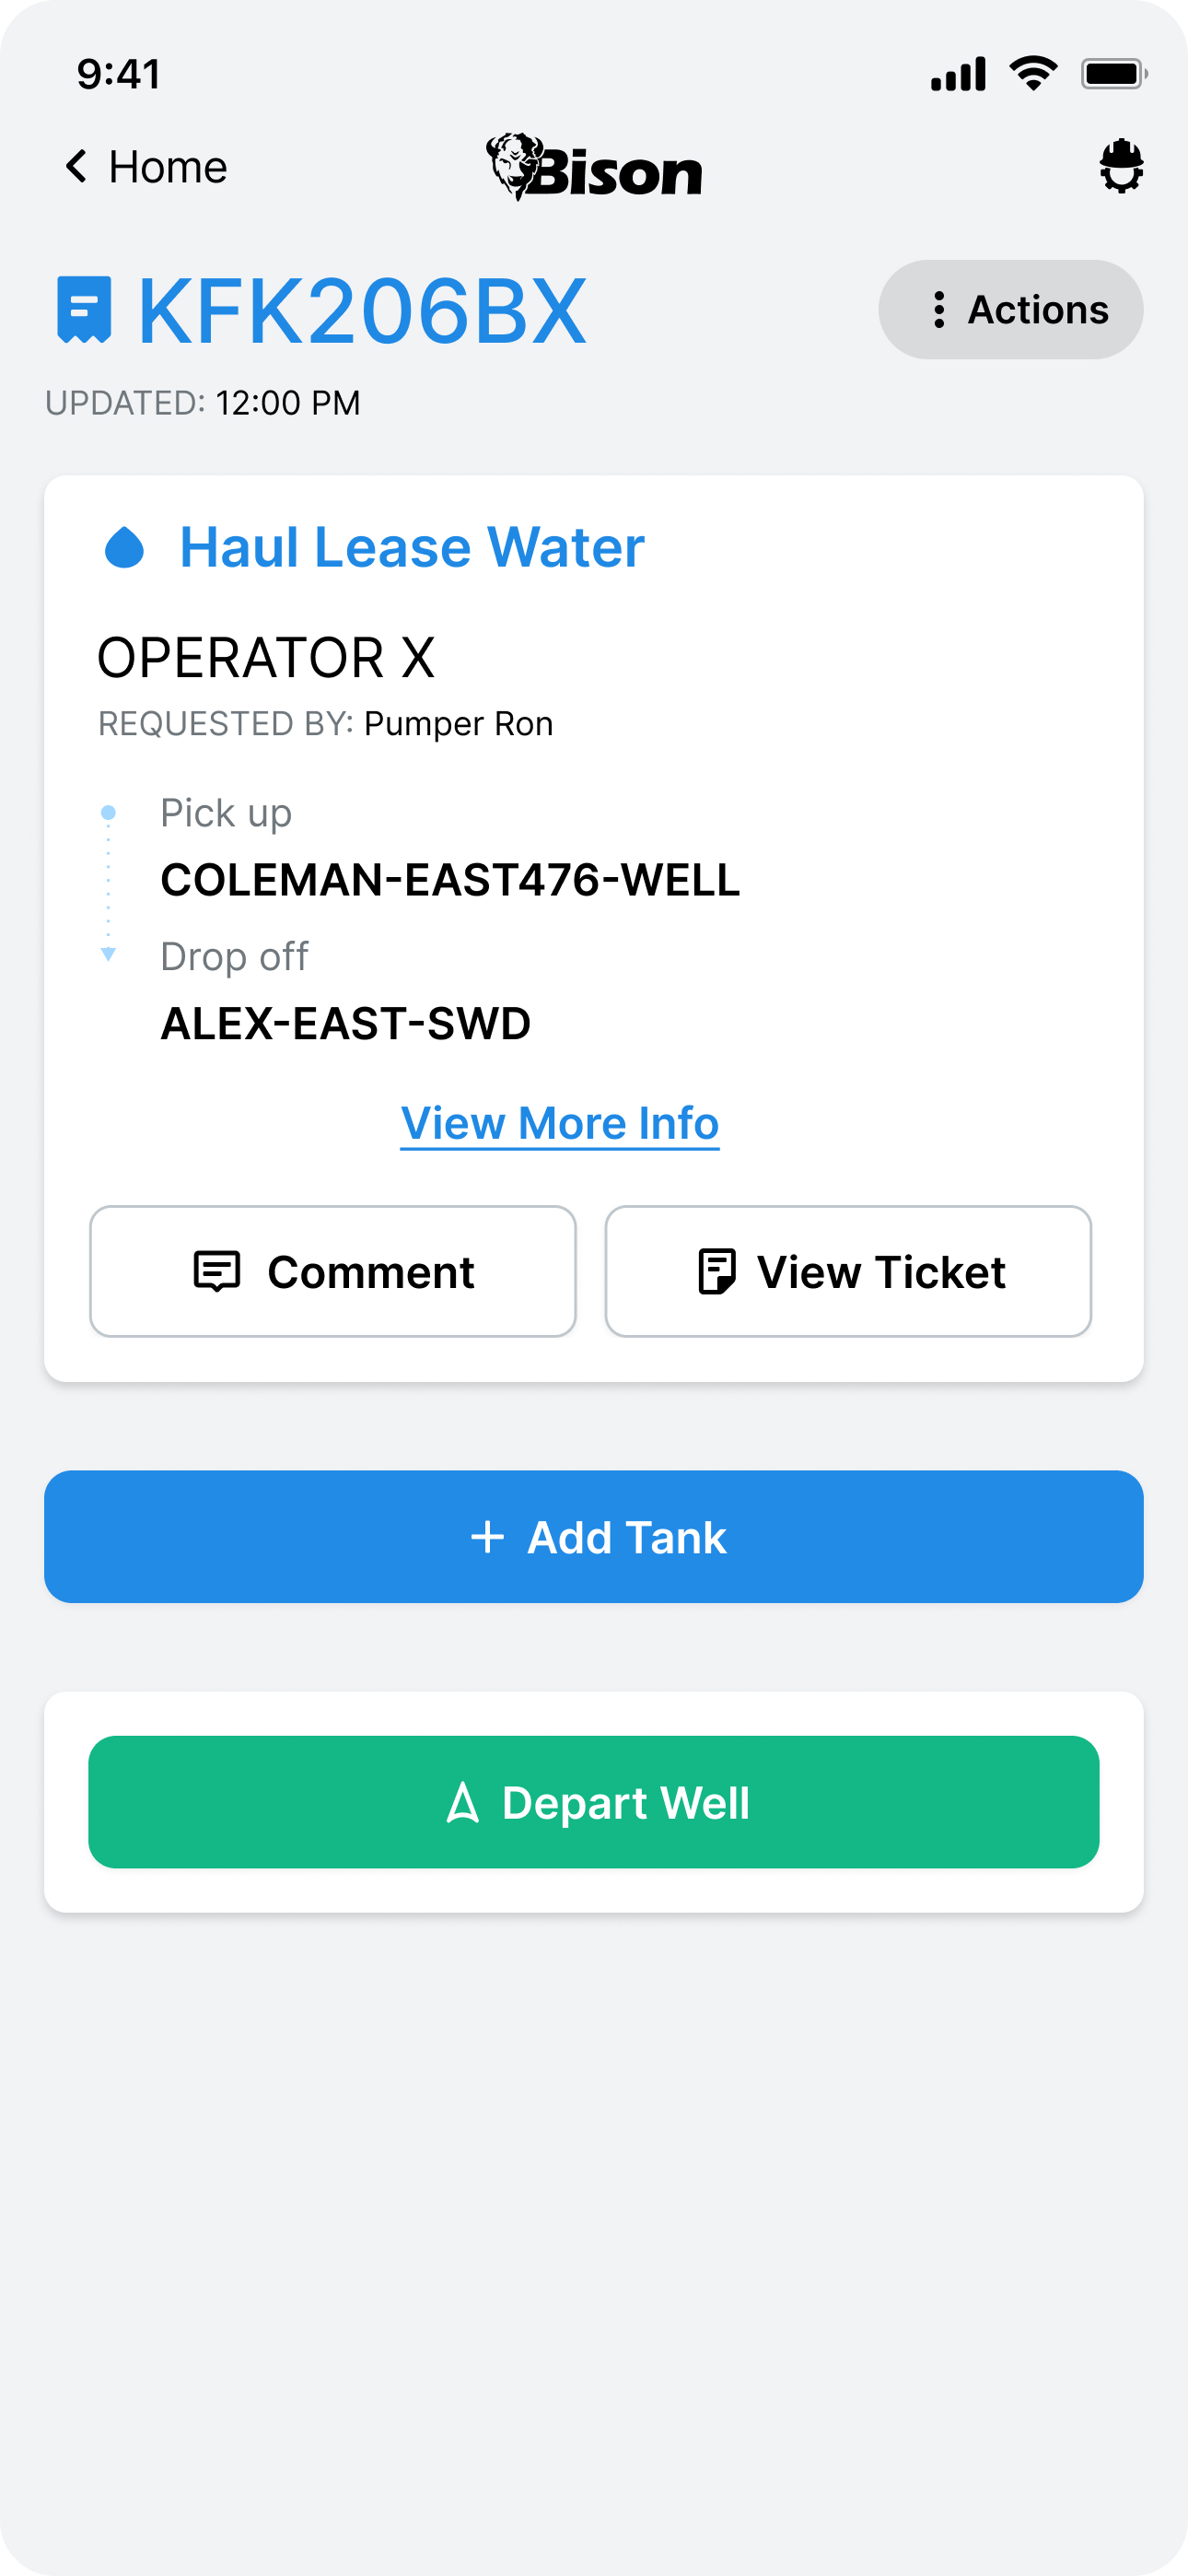Tap the Bison logo in the header
Image resolution: width=1188 pixels, height=2576 pixels.
click(594, 167)
